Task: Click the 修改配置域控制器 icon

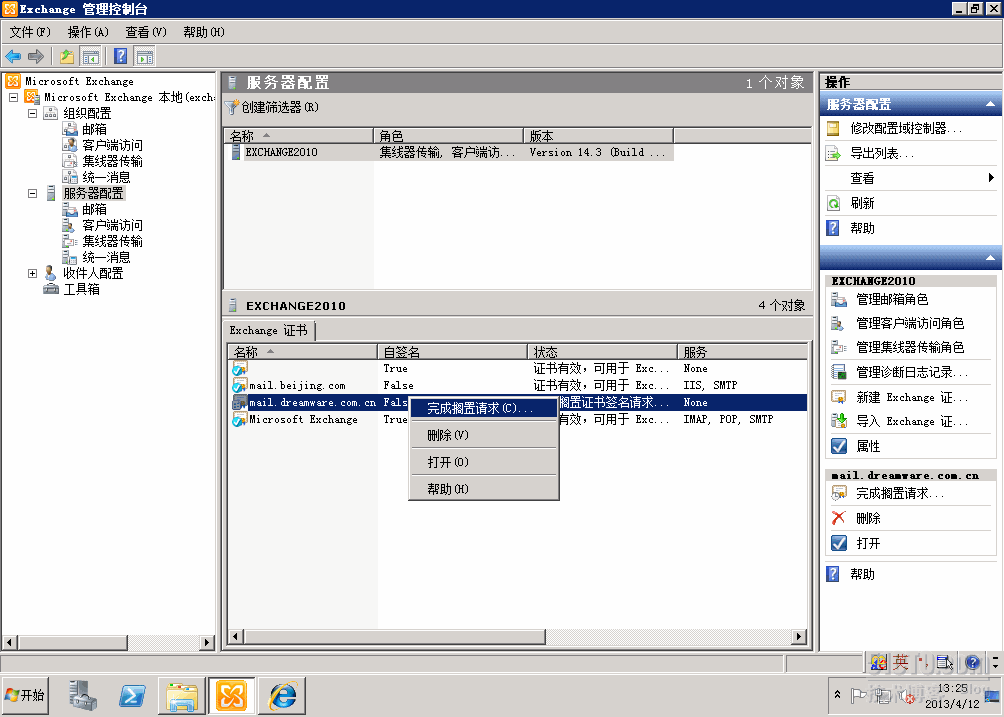Action: pos(833,129)
